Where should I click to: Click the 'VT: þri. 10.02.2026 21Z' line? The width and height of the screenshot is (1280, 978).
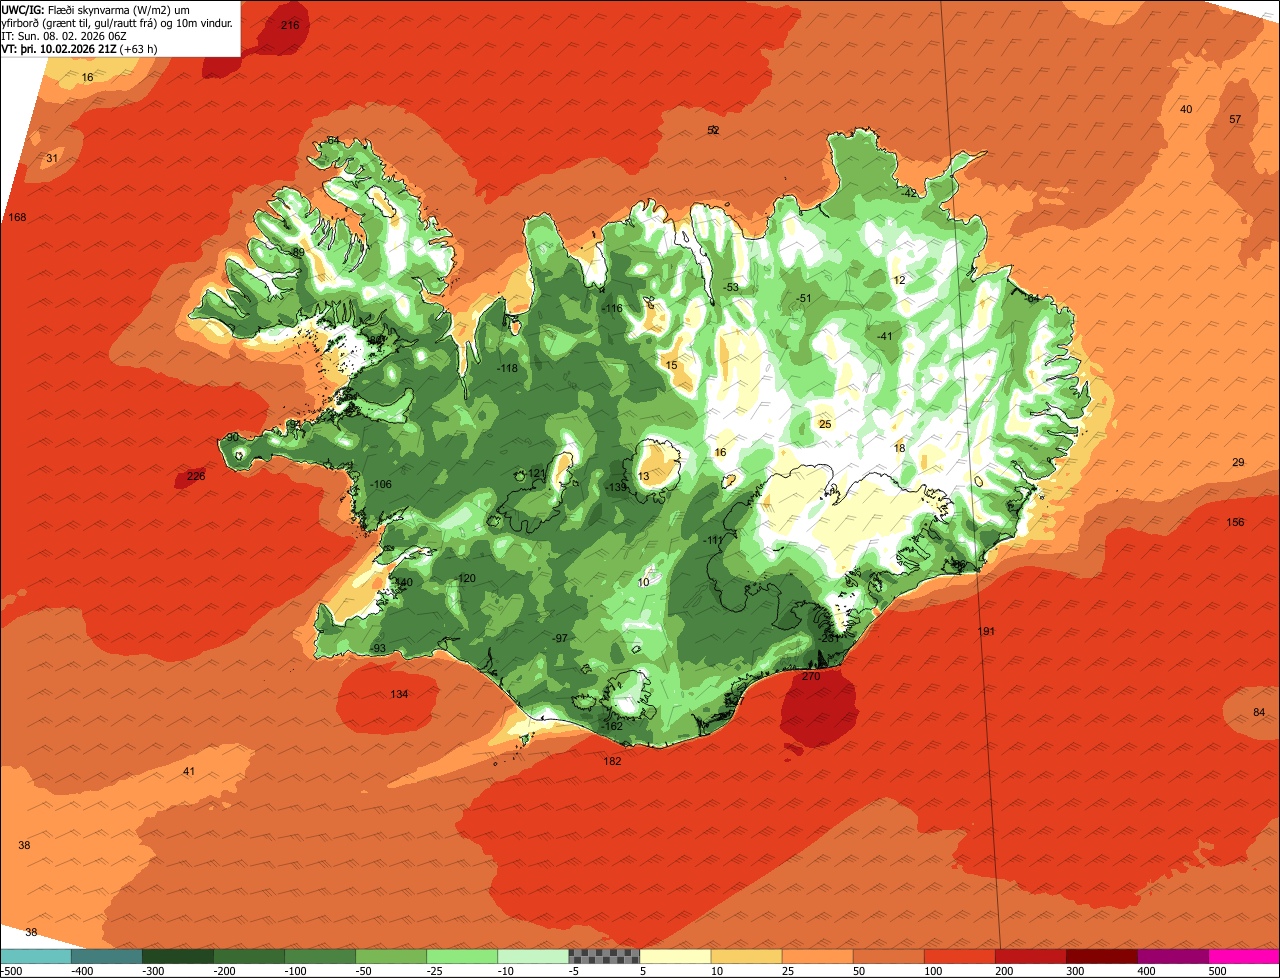pyautogui.click(x=79, y=48)
